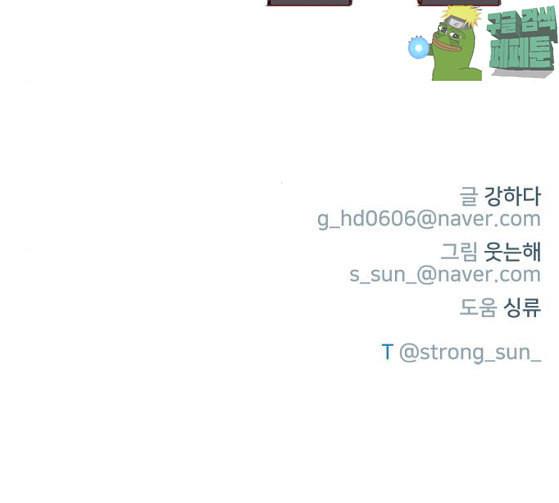The image size is (559, 503).
Task: Select the artist name 웃는해
Action: 512,252
